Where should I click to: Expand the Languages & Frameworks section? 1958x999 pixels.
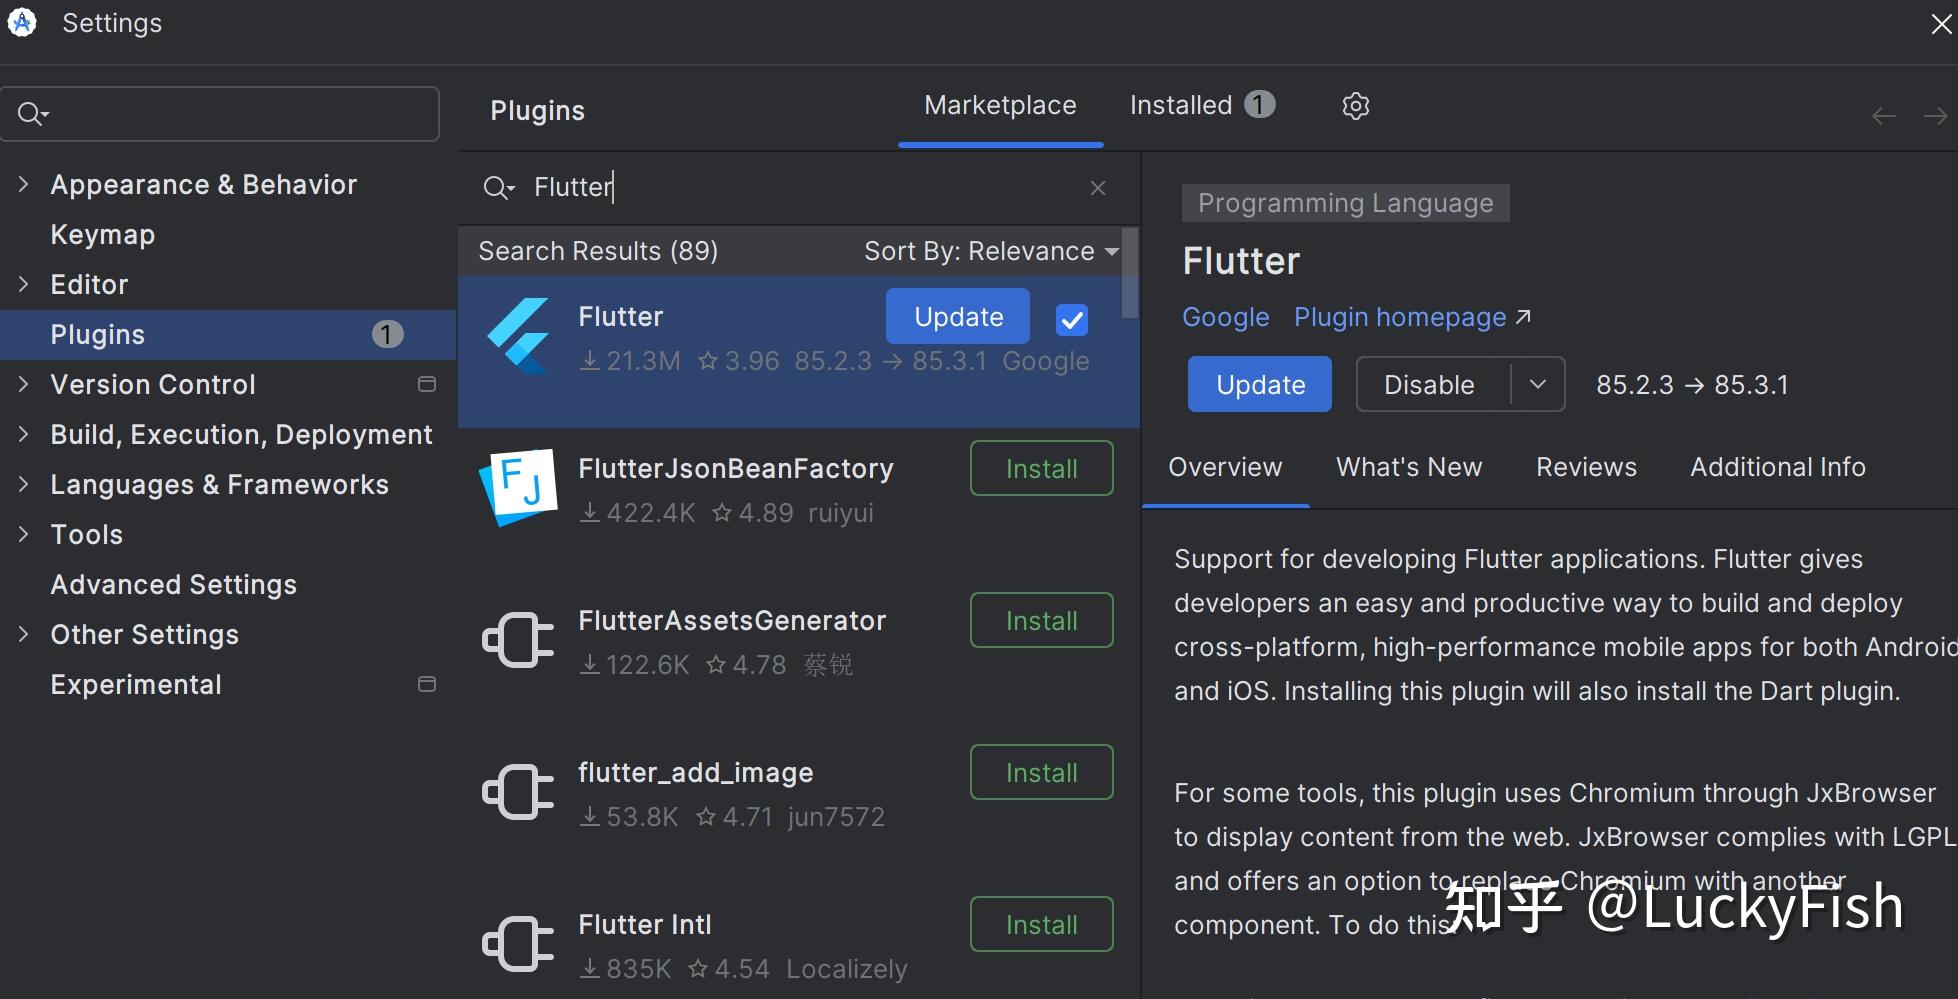tap(24, 484)
